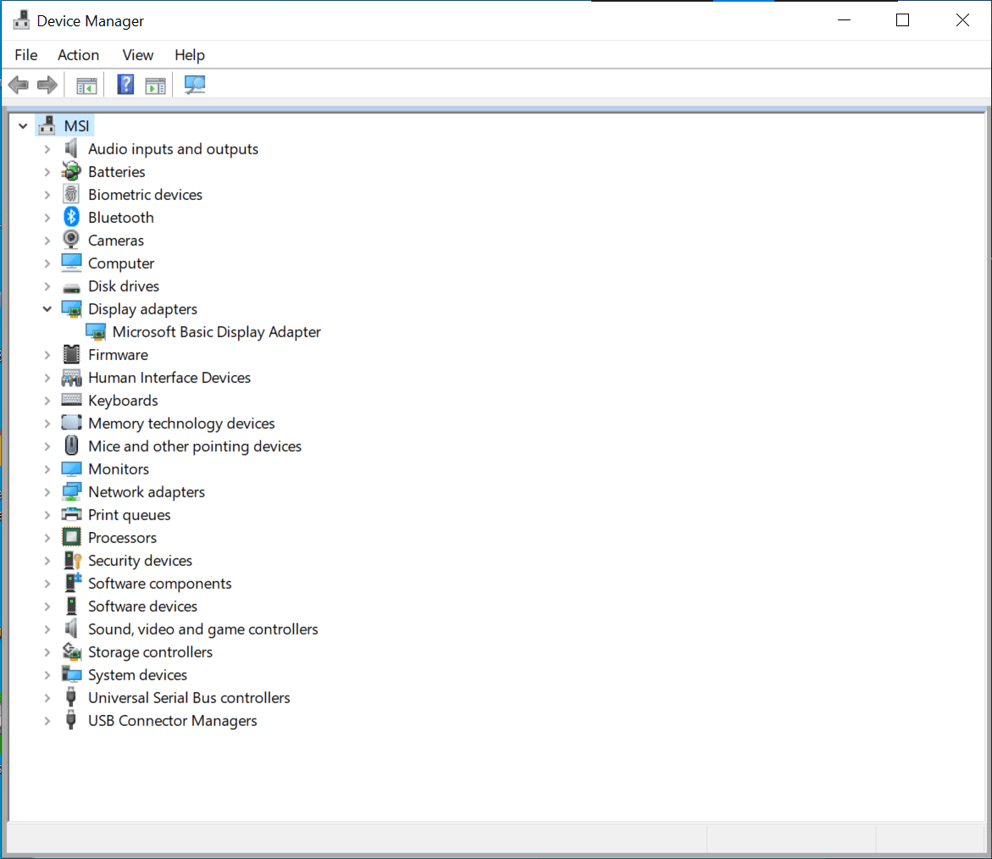Open the Action menu

point(78,55)
